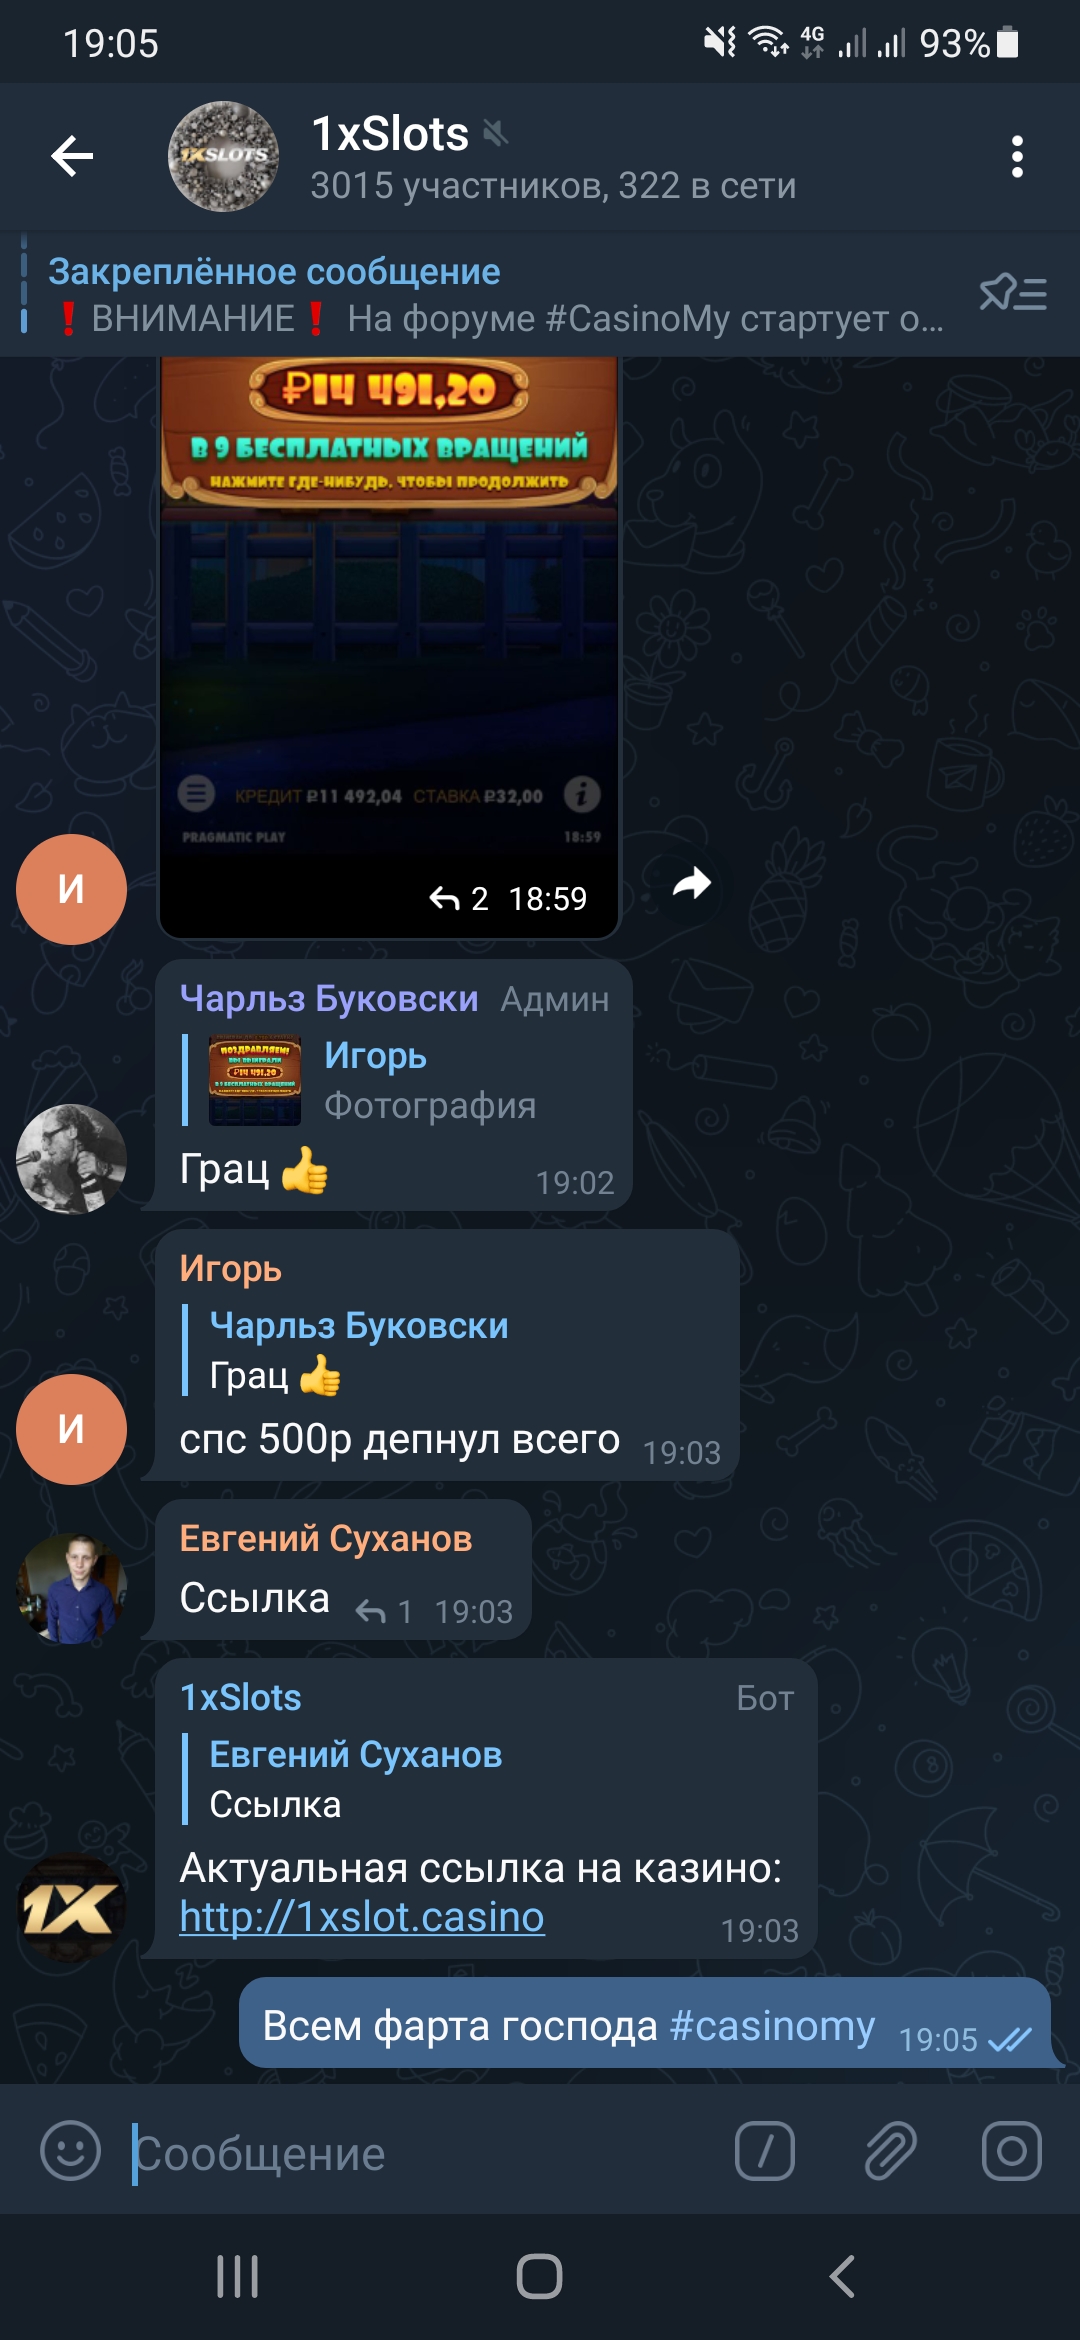Screen dimensions: 1080x2340
Task: Open the http://1xslot.casino link
Action: point(362,1917)
